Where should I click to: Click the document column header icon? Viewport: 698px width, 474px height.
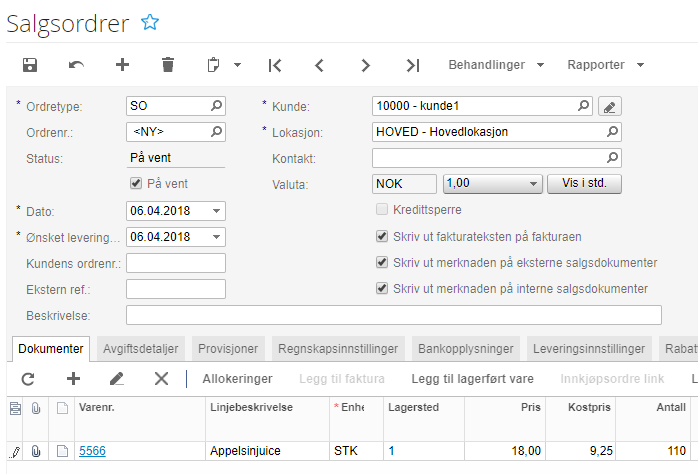pyautogui.click(x=62, y=408)
